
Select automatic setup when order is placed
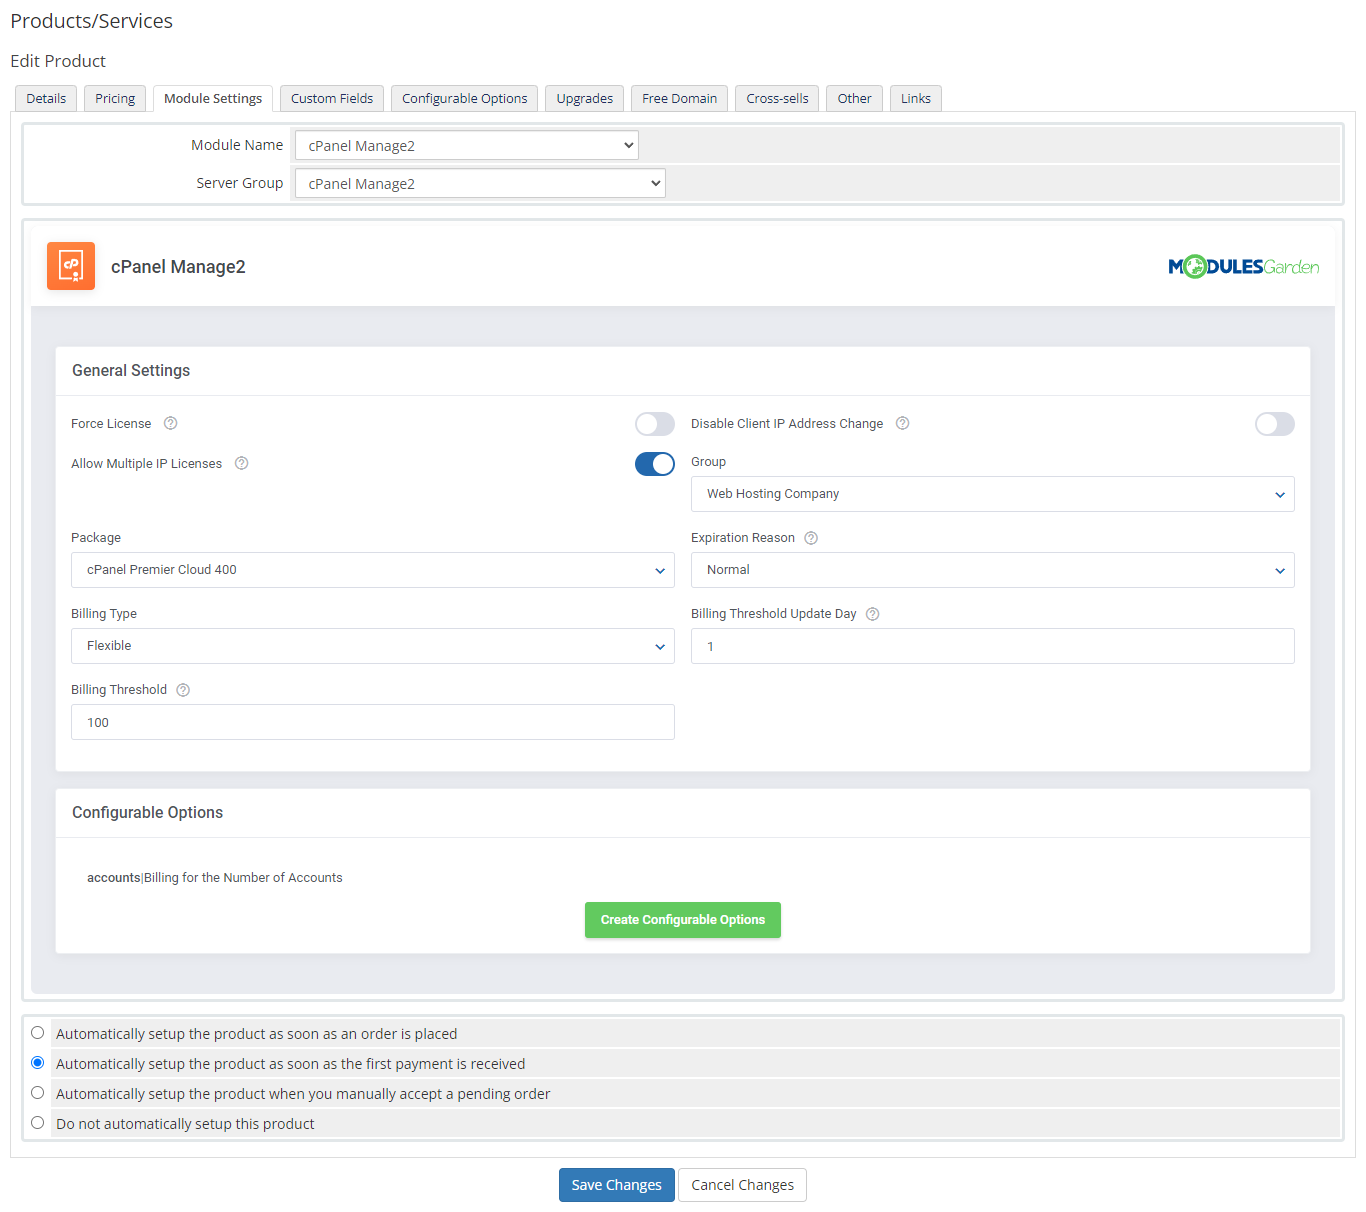point(37,1032)
